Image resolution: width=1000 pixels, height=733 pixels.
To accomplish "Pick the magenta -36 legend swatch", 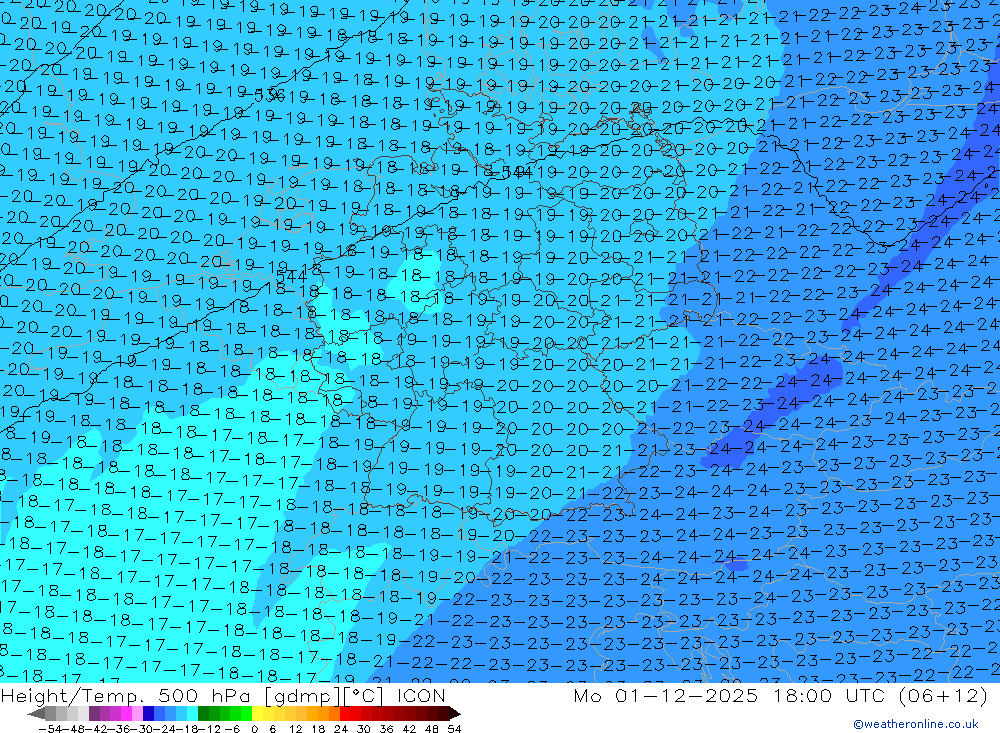I will click(x=126, y=714).
